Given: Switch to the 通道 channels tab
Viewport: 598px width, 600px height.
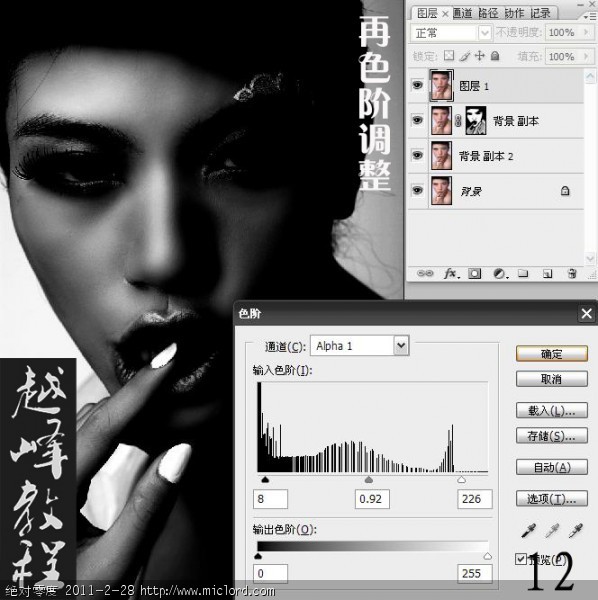Looking at the screenshot, I should (x=463, y=13).
